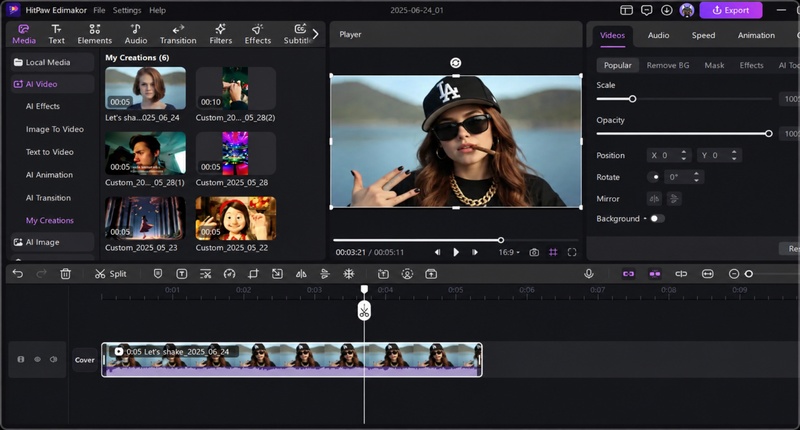
Task: Switch to the Speed properties tab
Action: tap(703, 35)
